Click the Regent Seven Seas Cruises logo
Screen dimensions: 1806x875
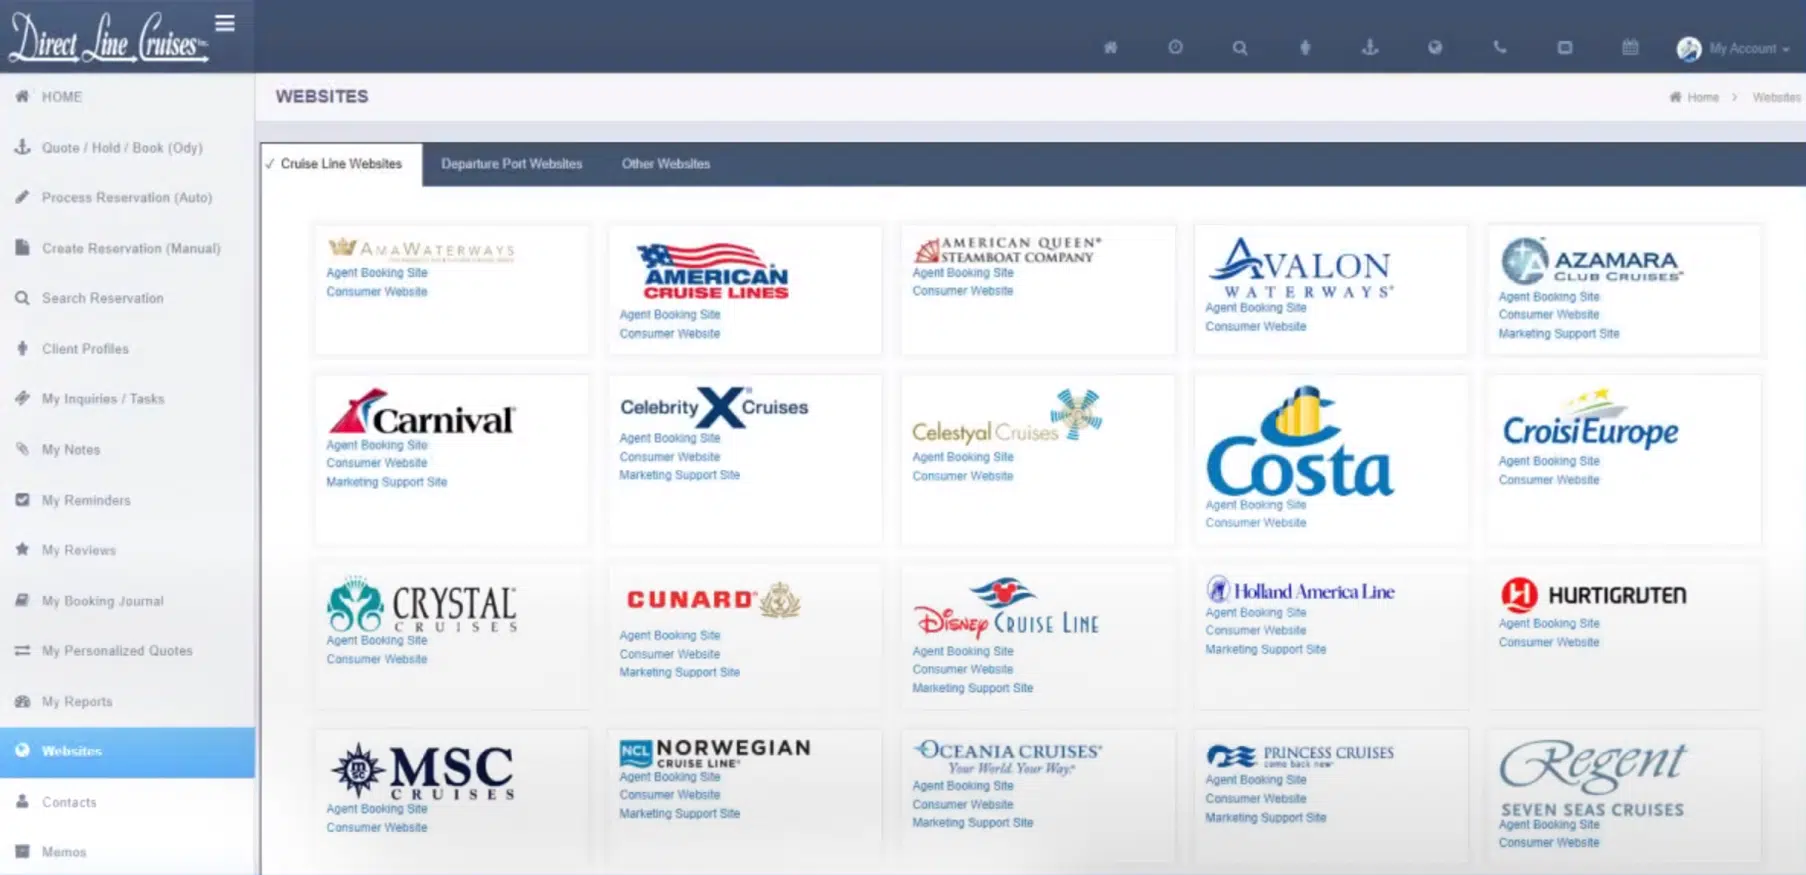1592,778
